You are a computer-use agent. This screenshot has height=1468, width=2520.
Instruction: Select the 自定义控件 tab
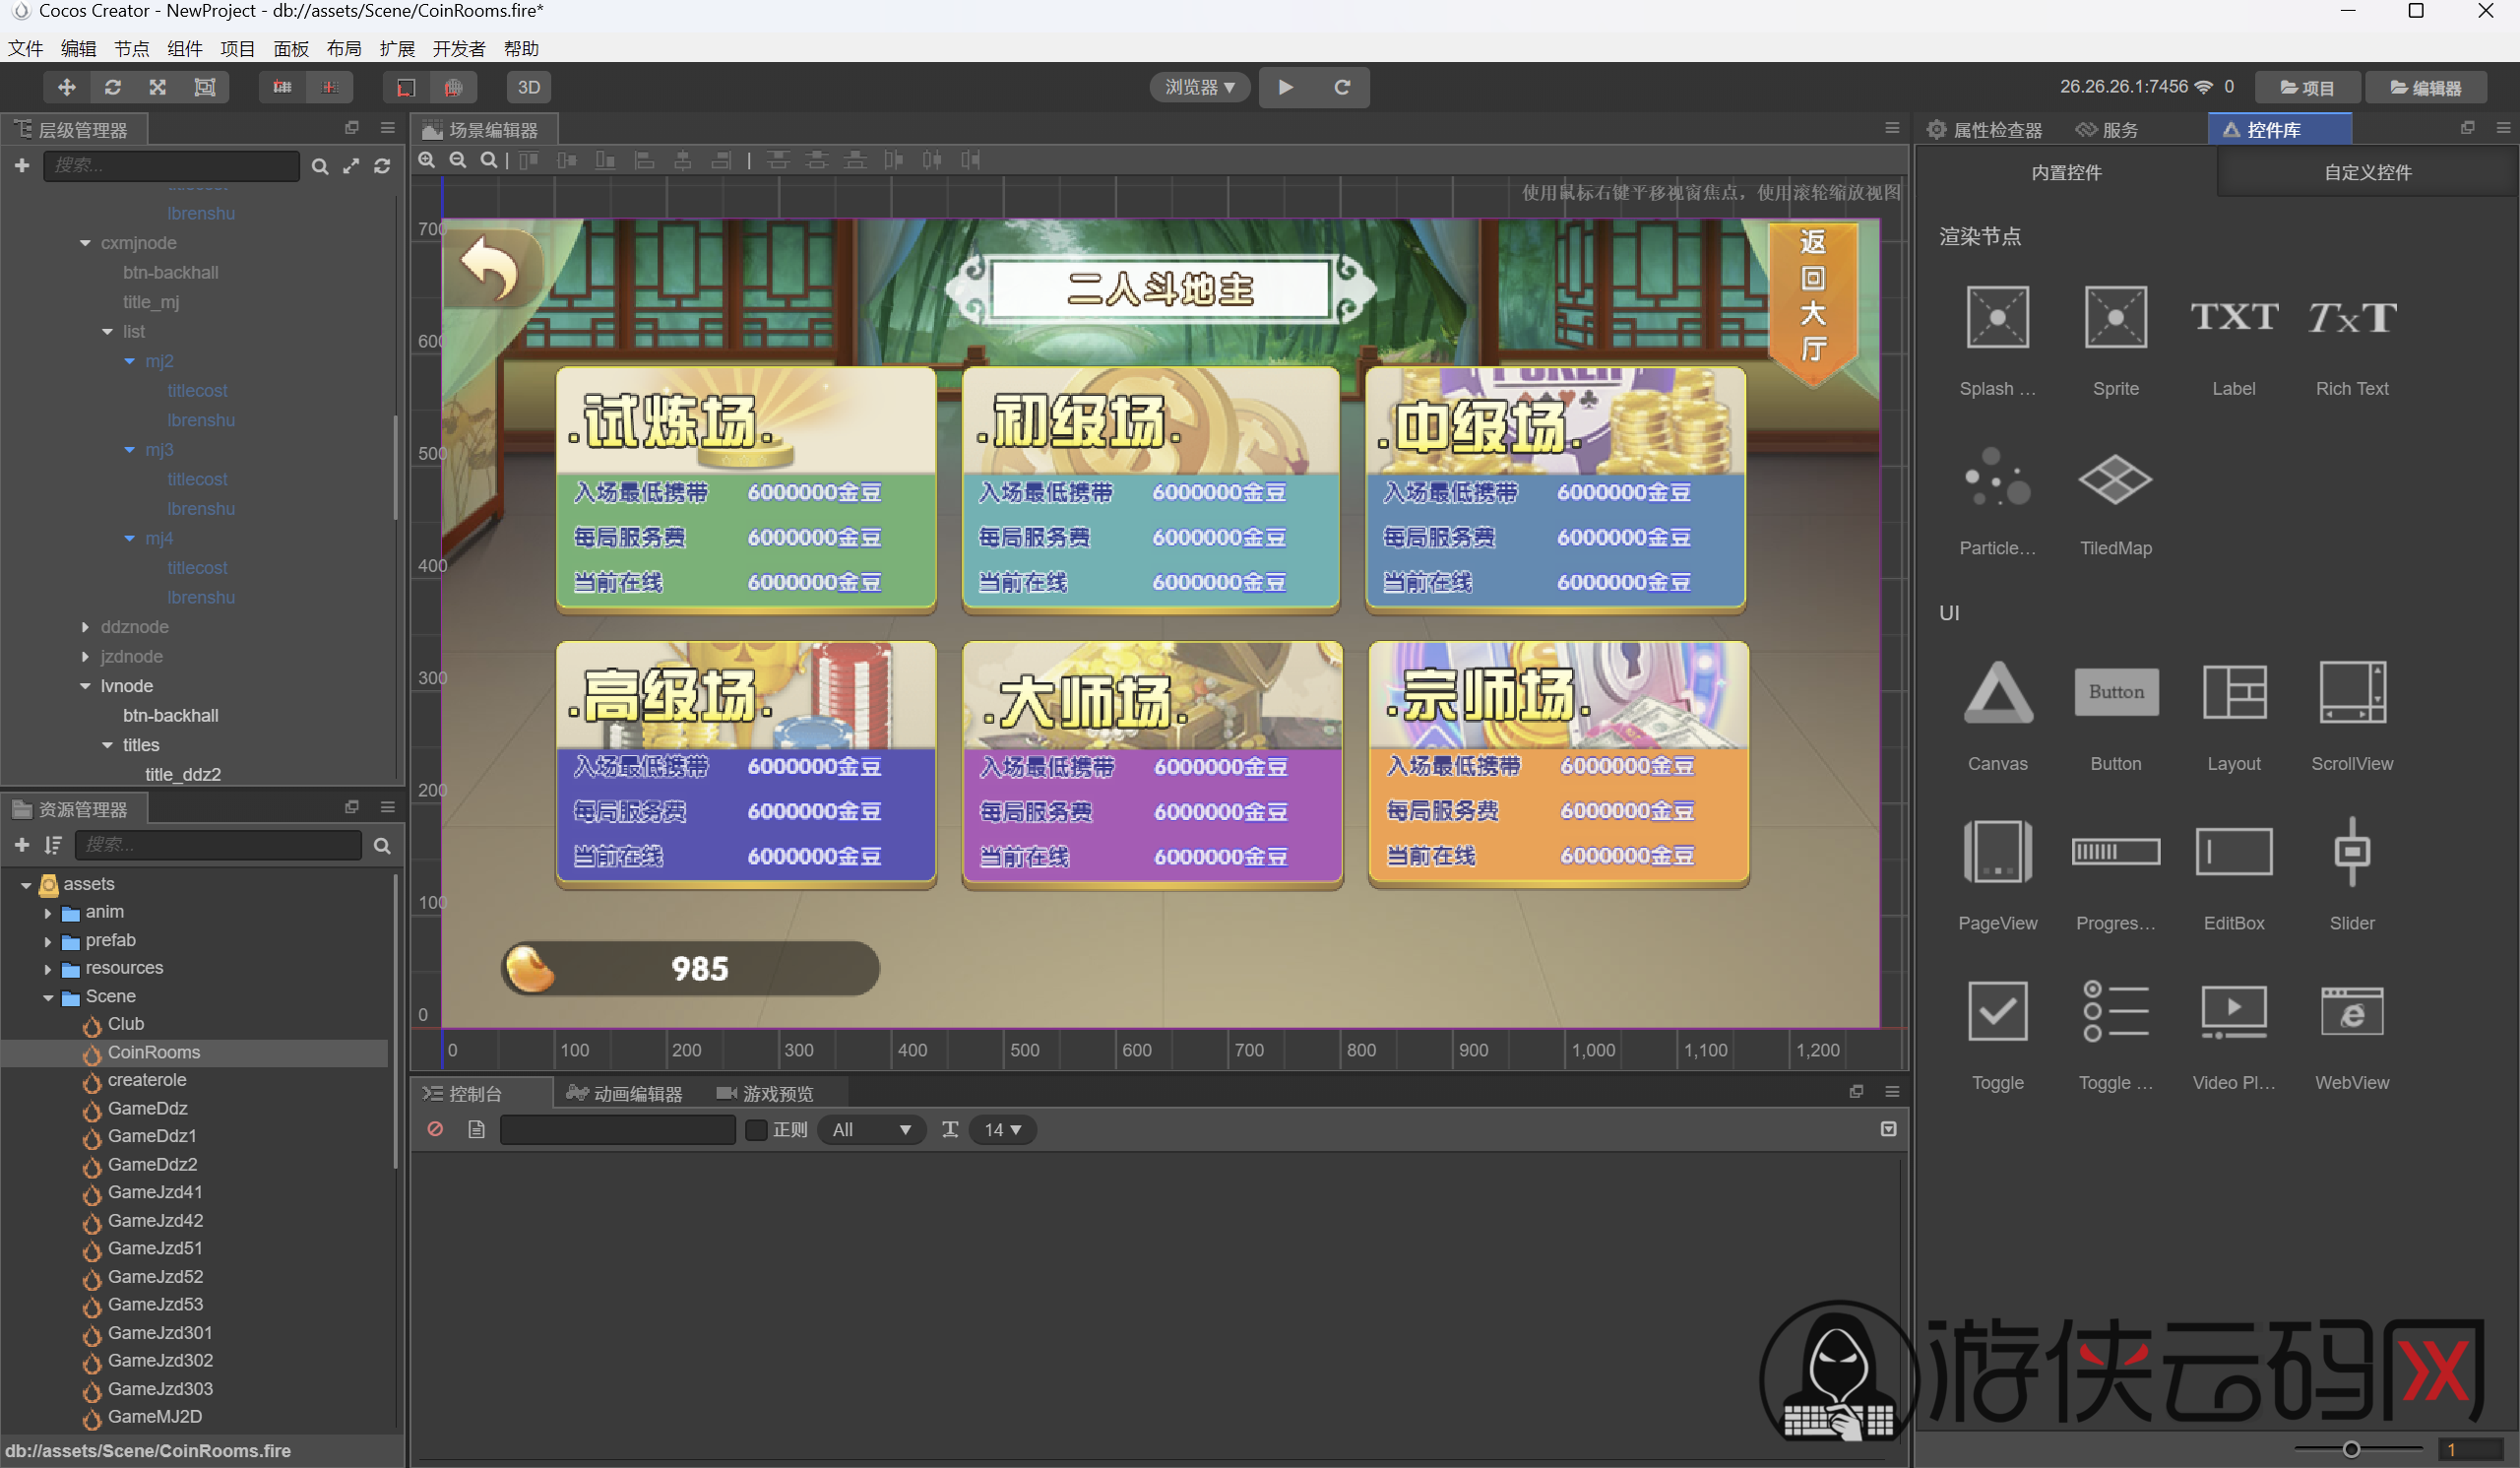2367,173
